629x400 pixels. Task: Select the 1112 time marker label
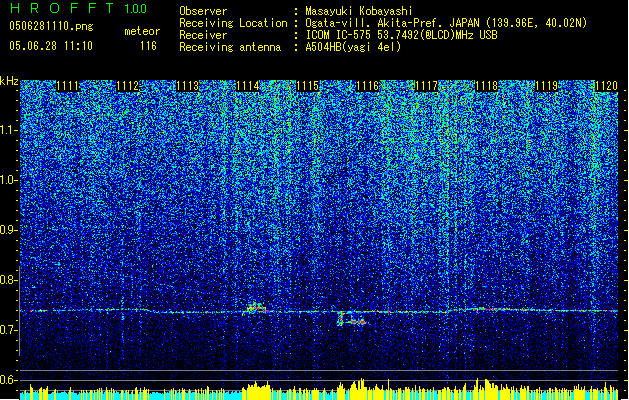tap(128, 86)
